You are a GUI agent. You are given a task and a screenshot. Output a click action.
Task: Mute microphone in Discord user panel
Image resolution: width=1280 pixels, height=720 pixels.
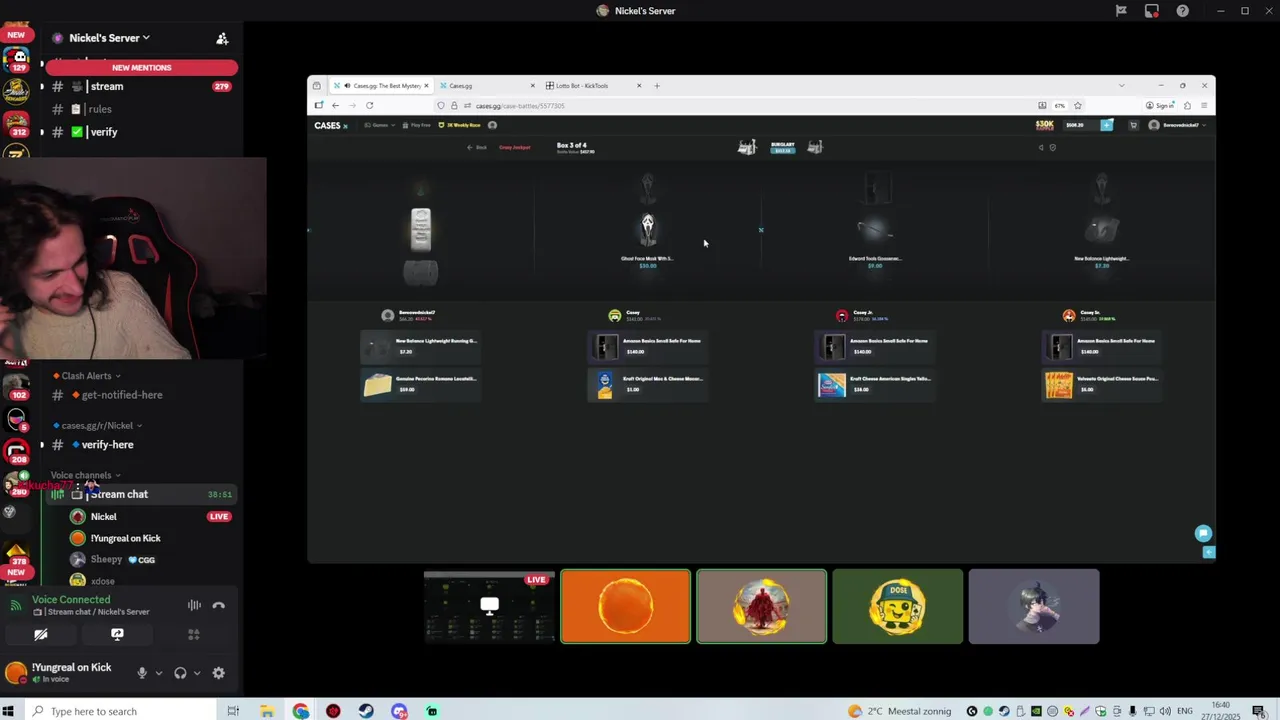[x=142, y=673]
